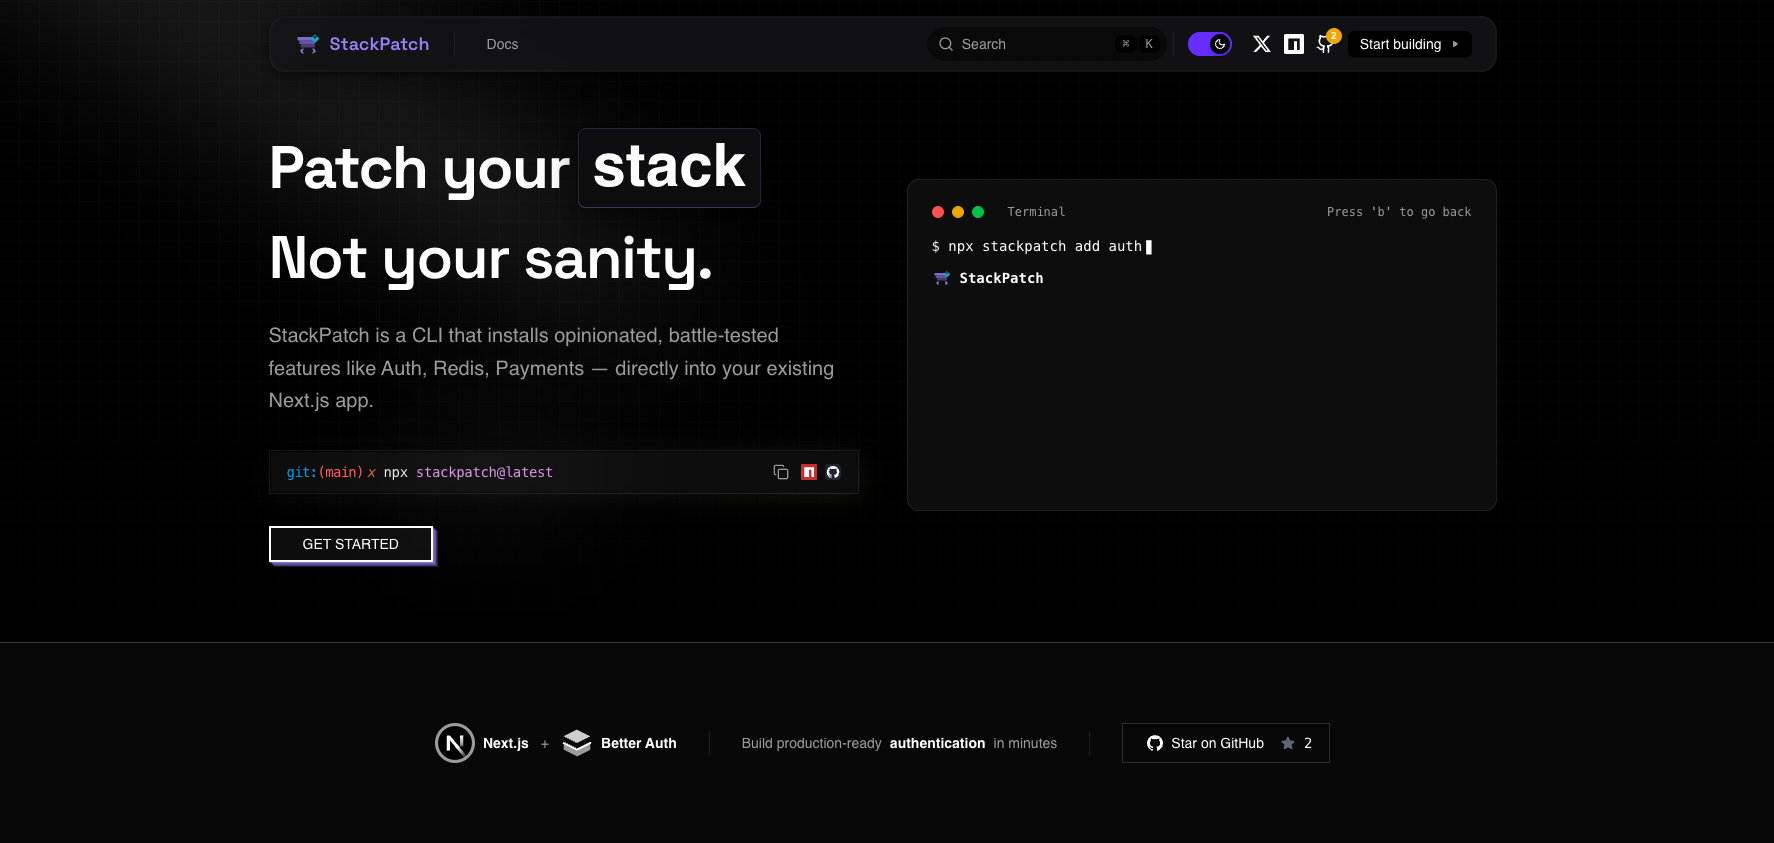1774x843 pixels.
Task: Click the Terminal title label
Action: 1036,212
